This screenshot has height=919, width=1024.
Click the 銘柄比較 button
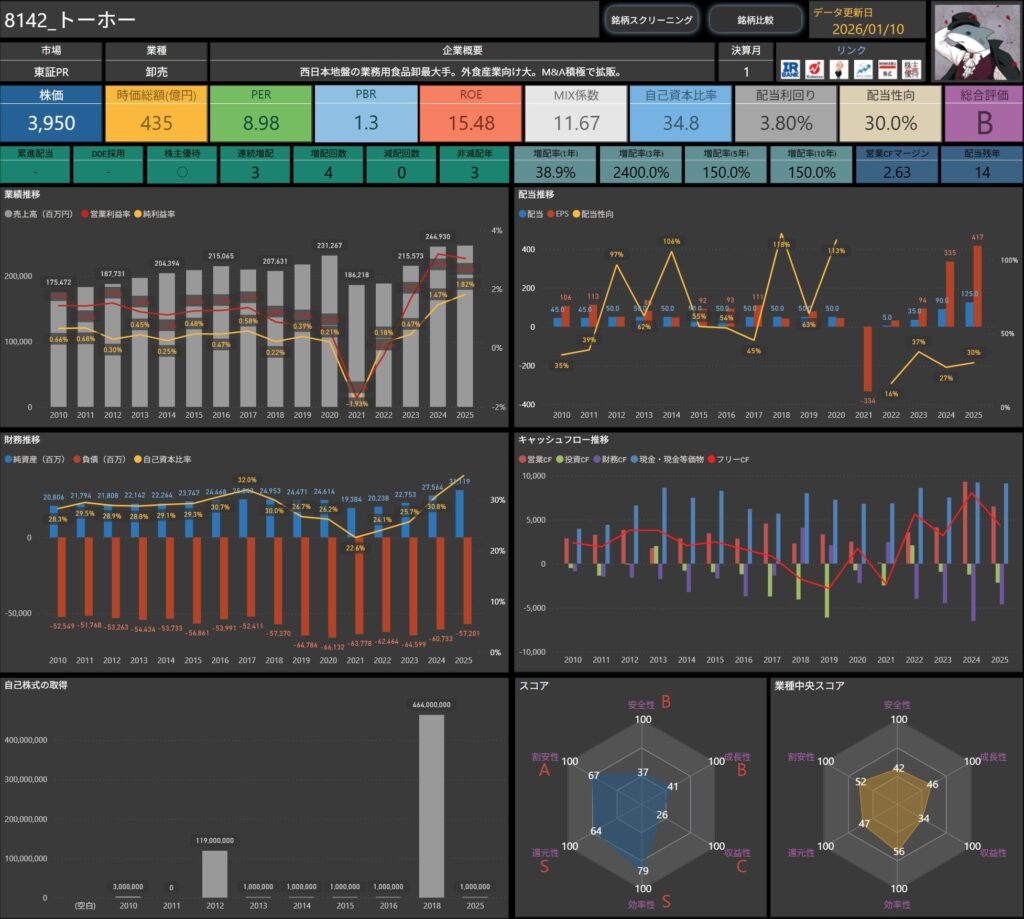pos(755,20)
